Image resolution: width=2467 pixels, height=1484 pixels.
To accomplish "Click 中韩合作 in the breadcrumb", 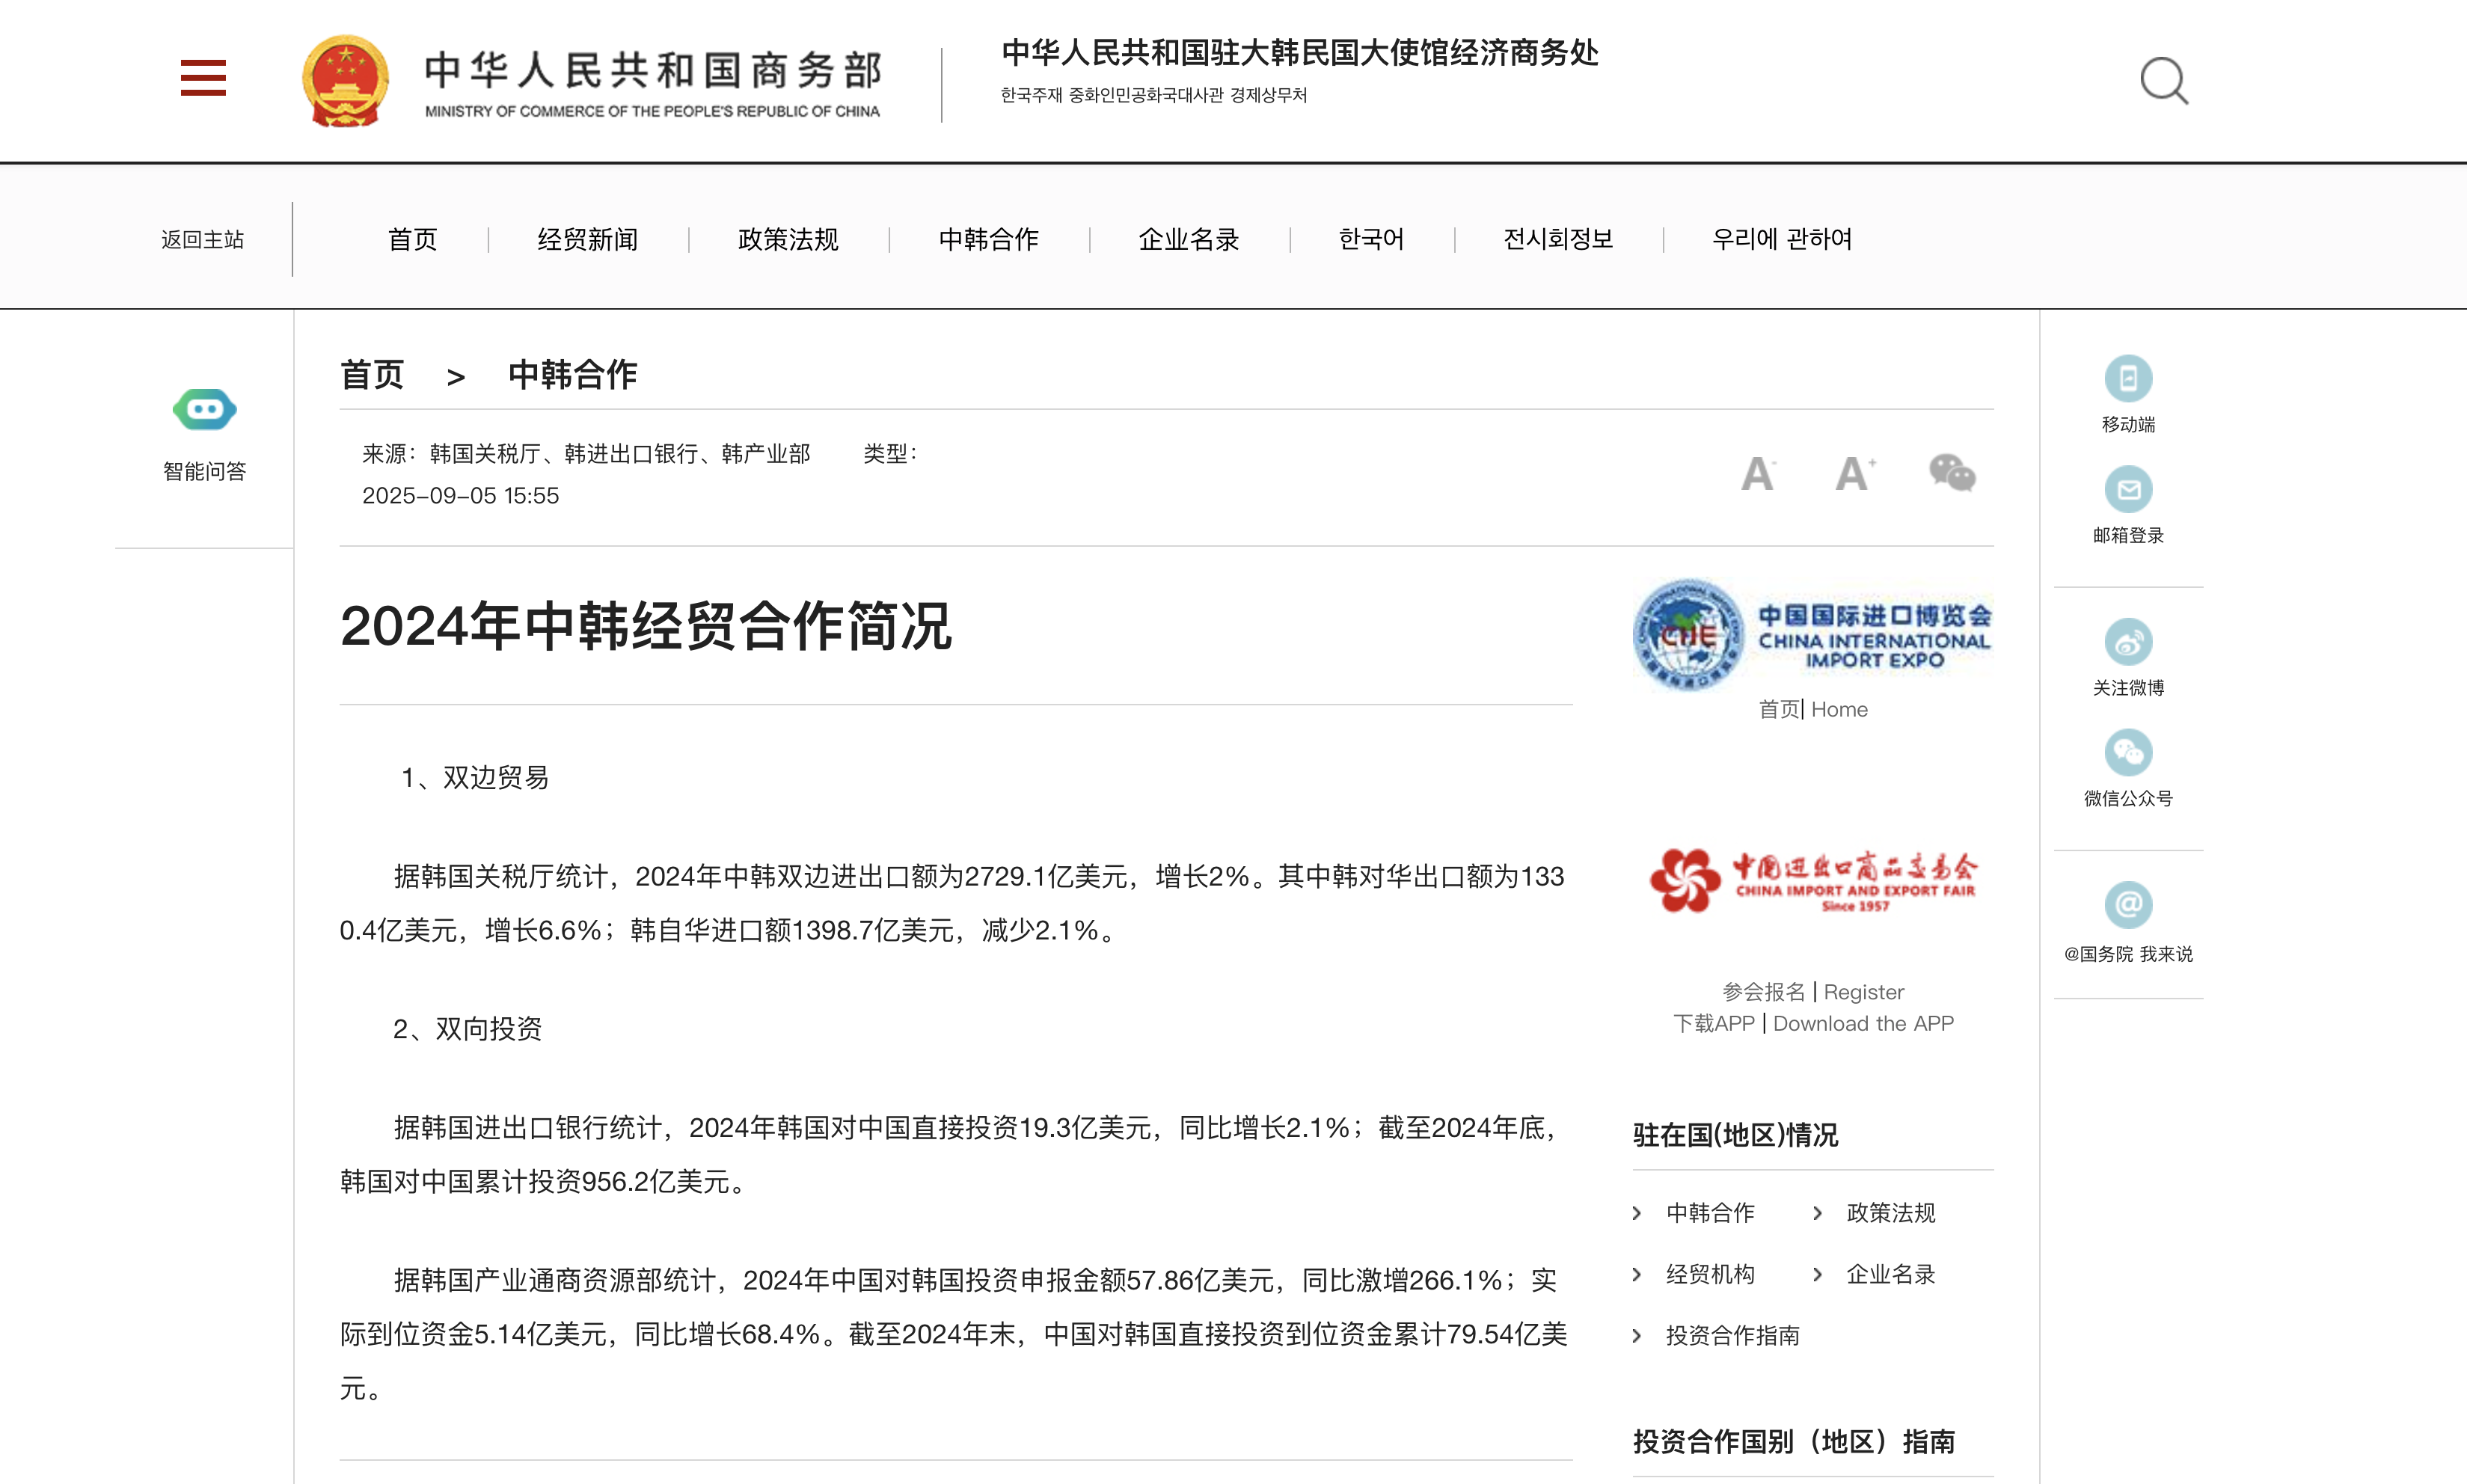I will pos(573,375).
